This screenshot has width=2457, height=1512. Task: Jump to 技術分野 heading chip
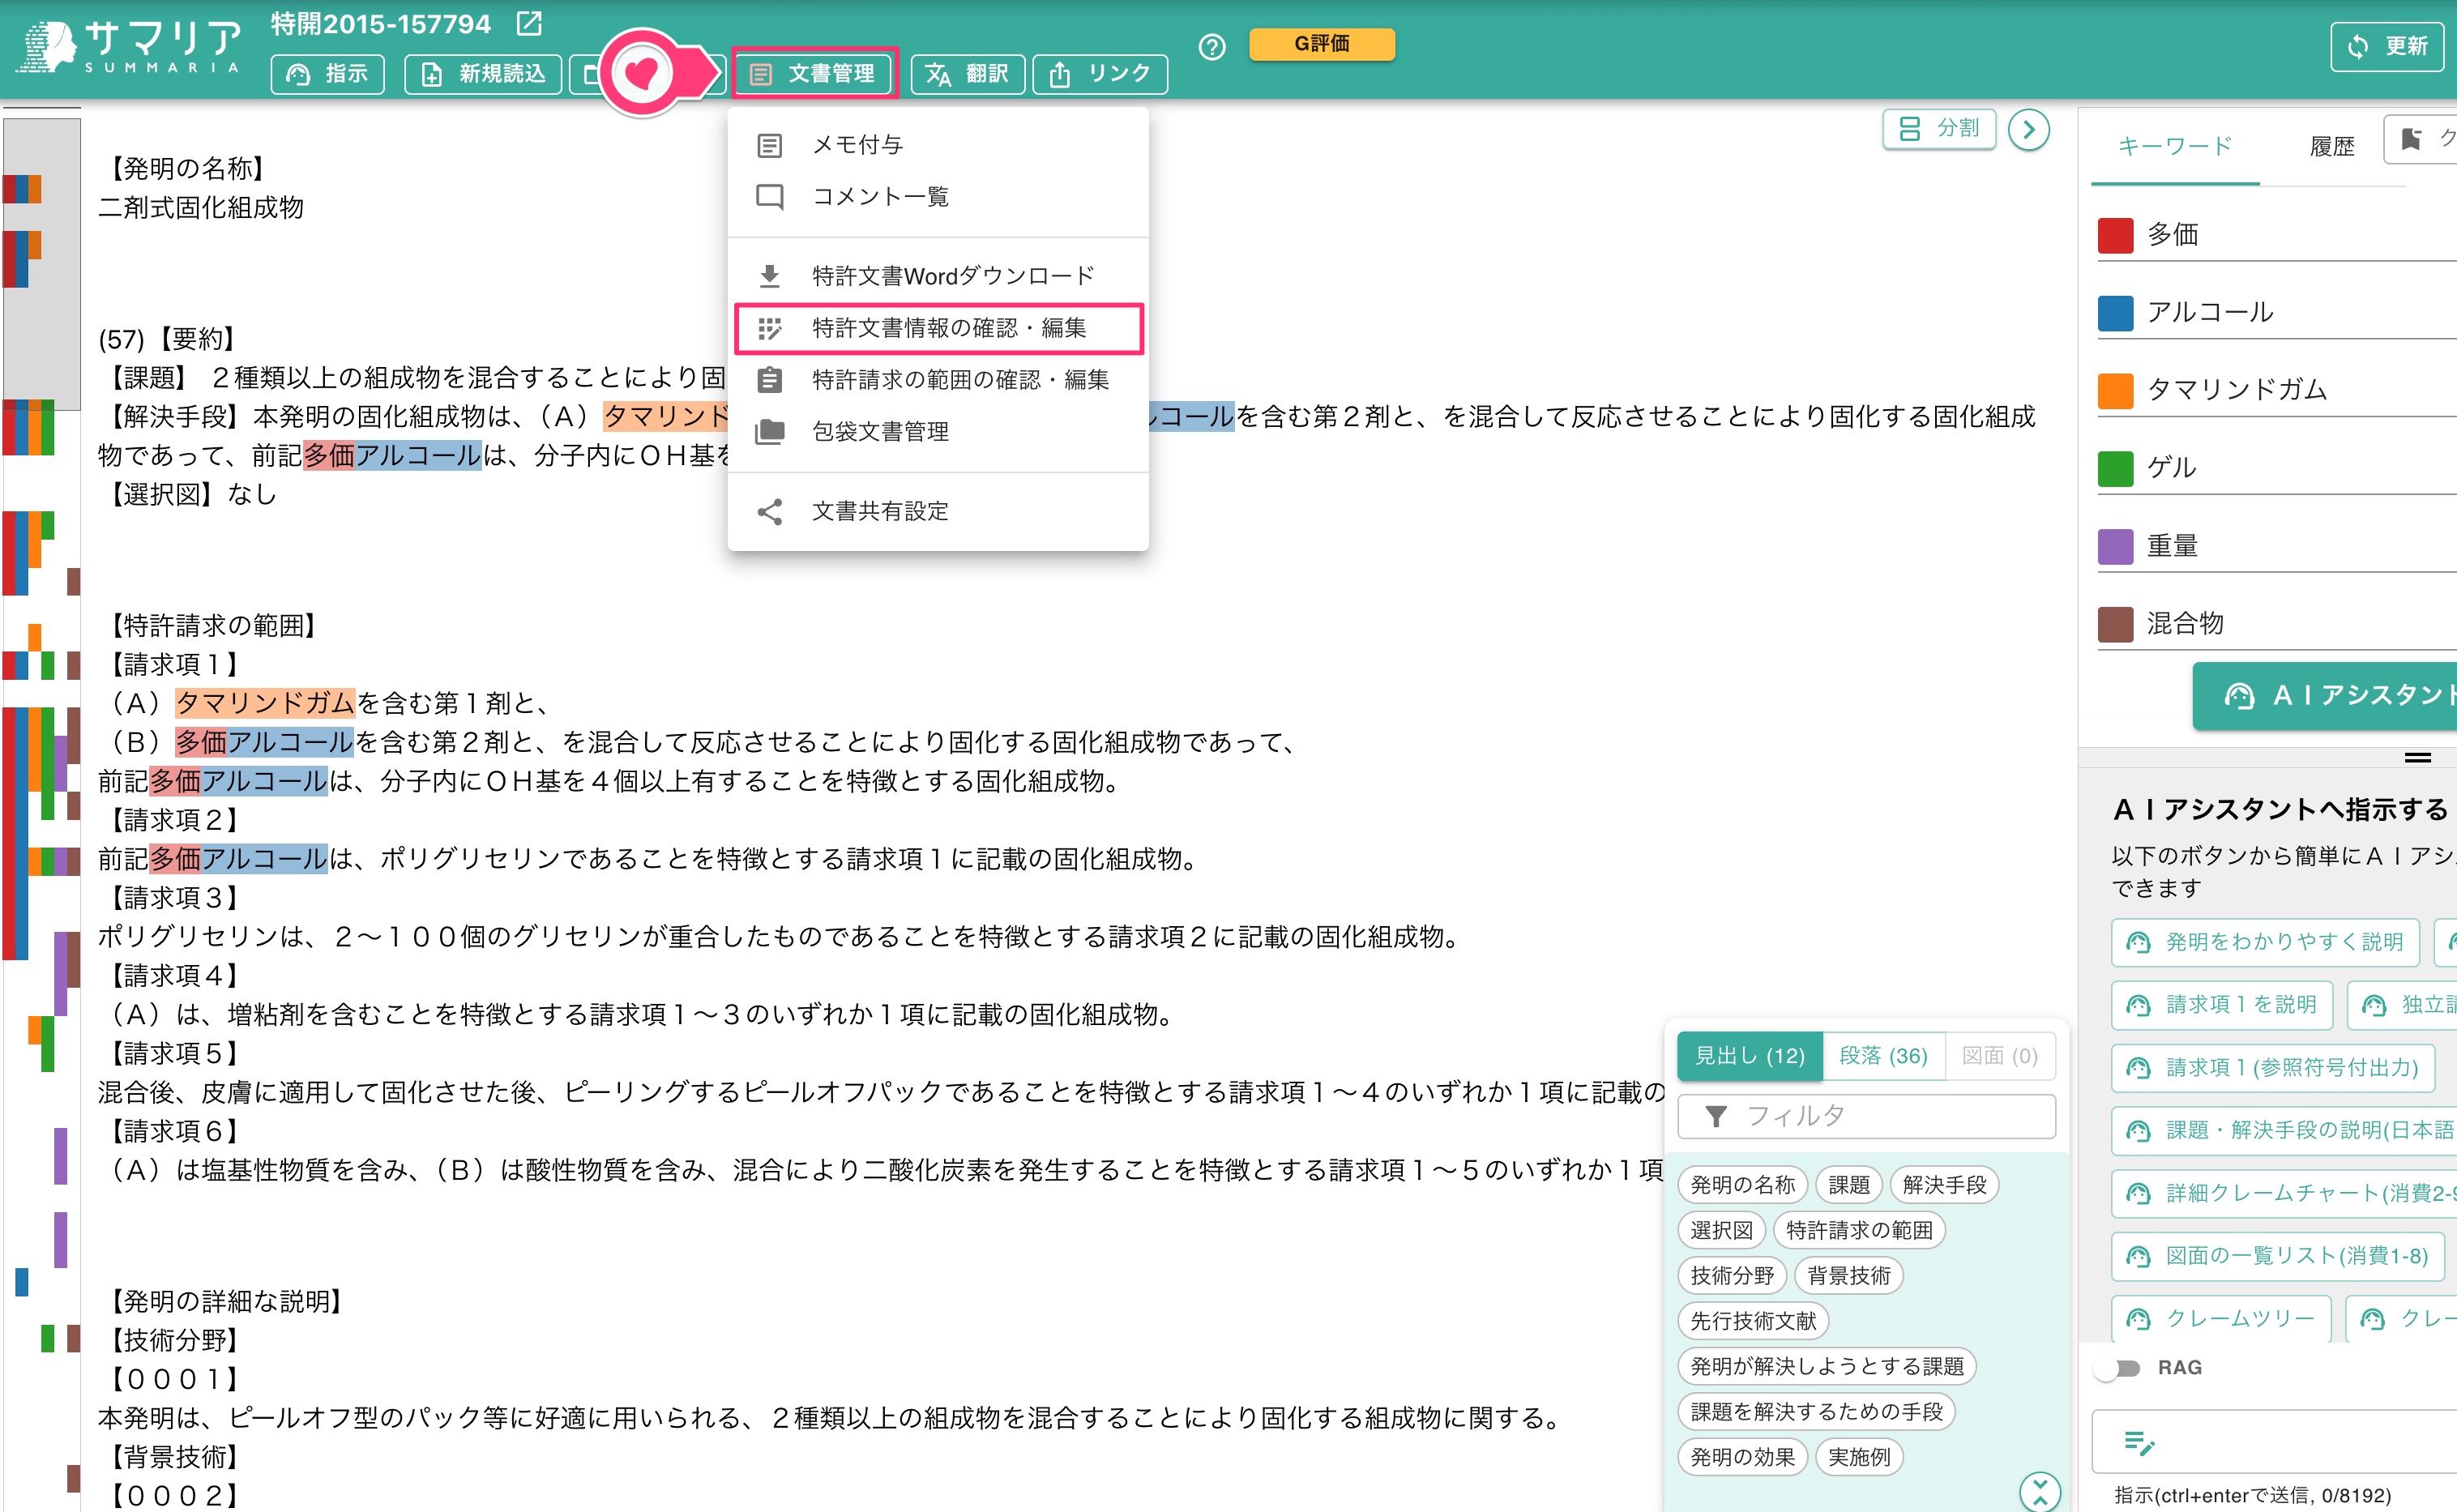[x=1732, y=1276]
